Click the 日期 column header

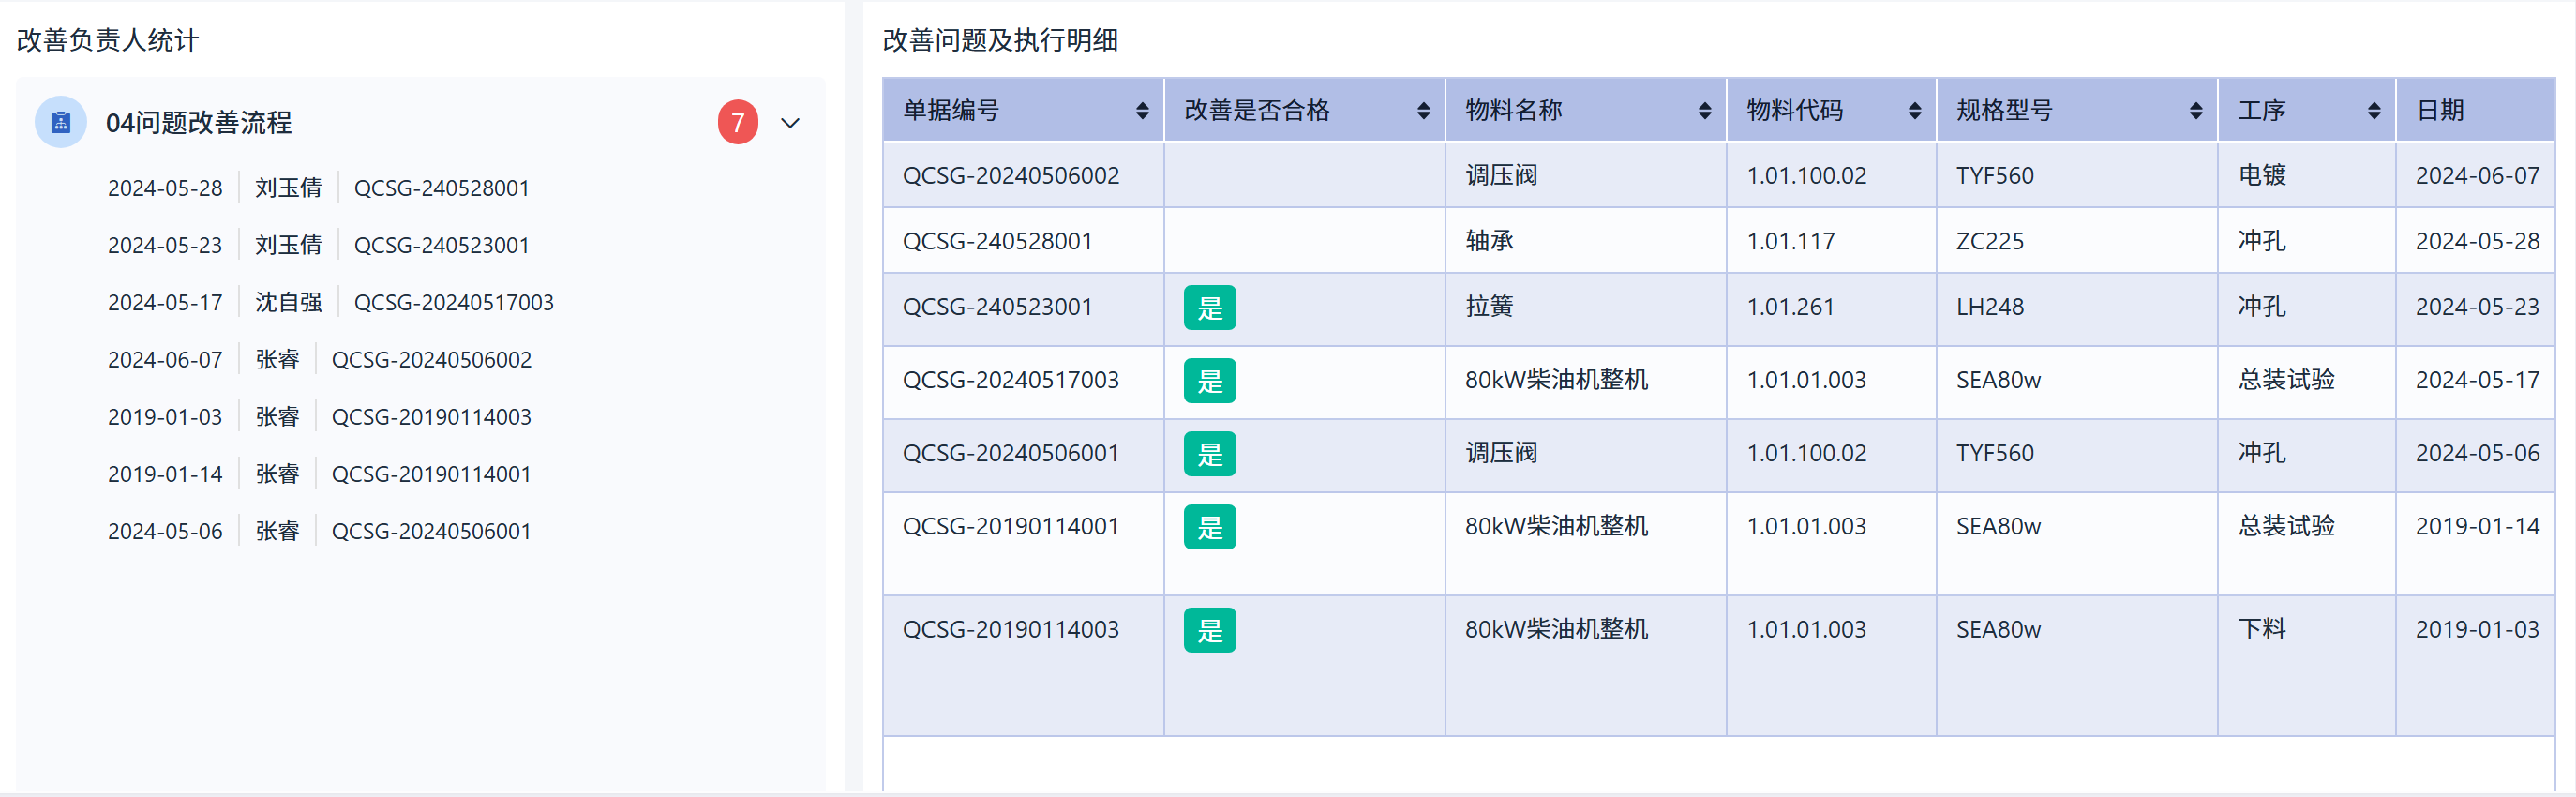pyautogui.click(x=2474, y=110)
